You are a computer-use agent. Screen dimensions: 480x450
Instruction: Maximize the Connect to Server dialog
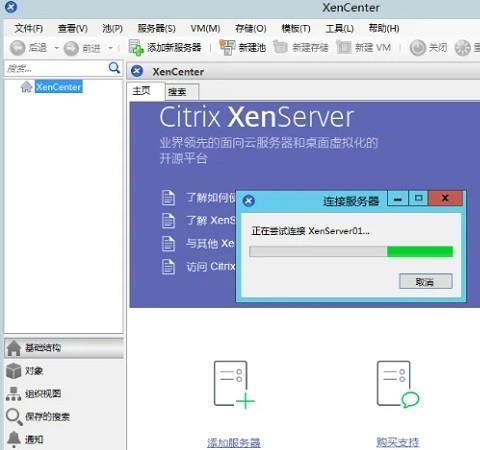coord(418,199)
